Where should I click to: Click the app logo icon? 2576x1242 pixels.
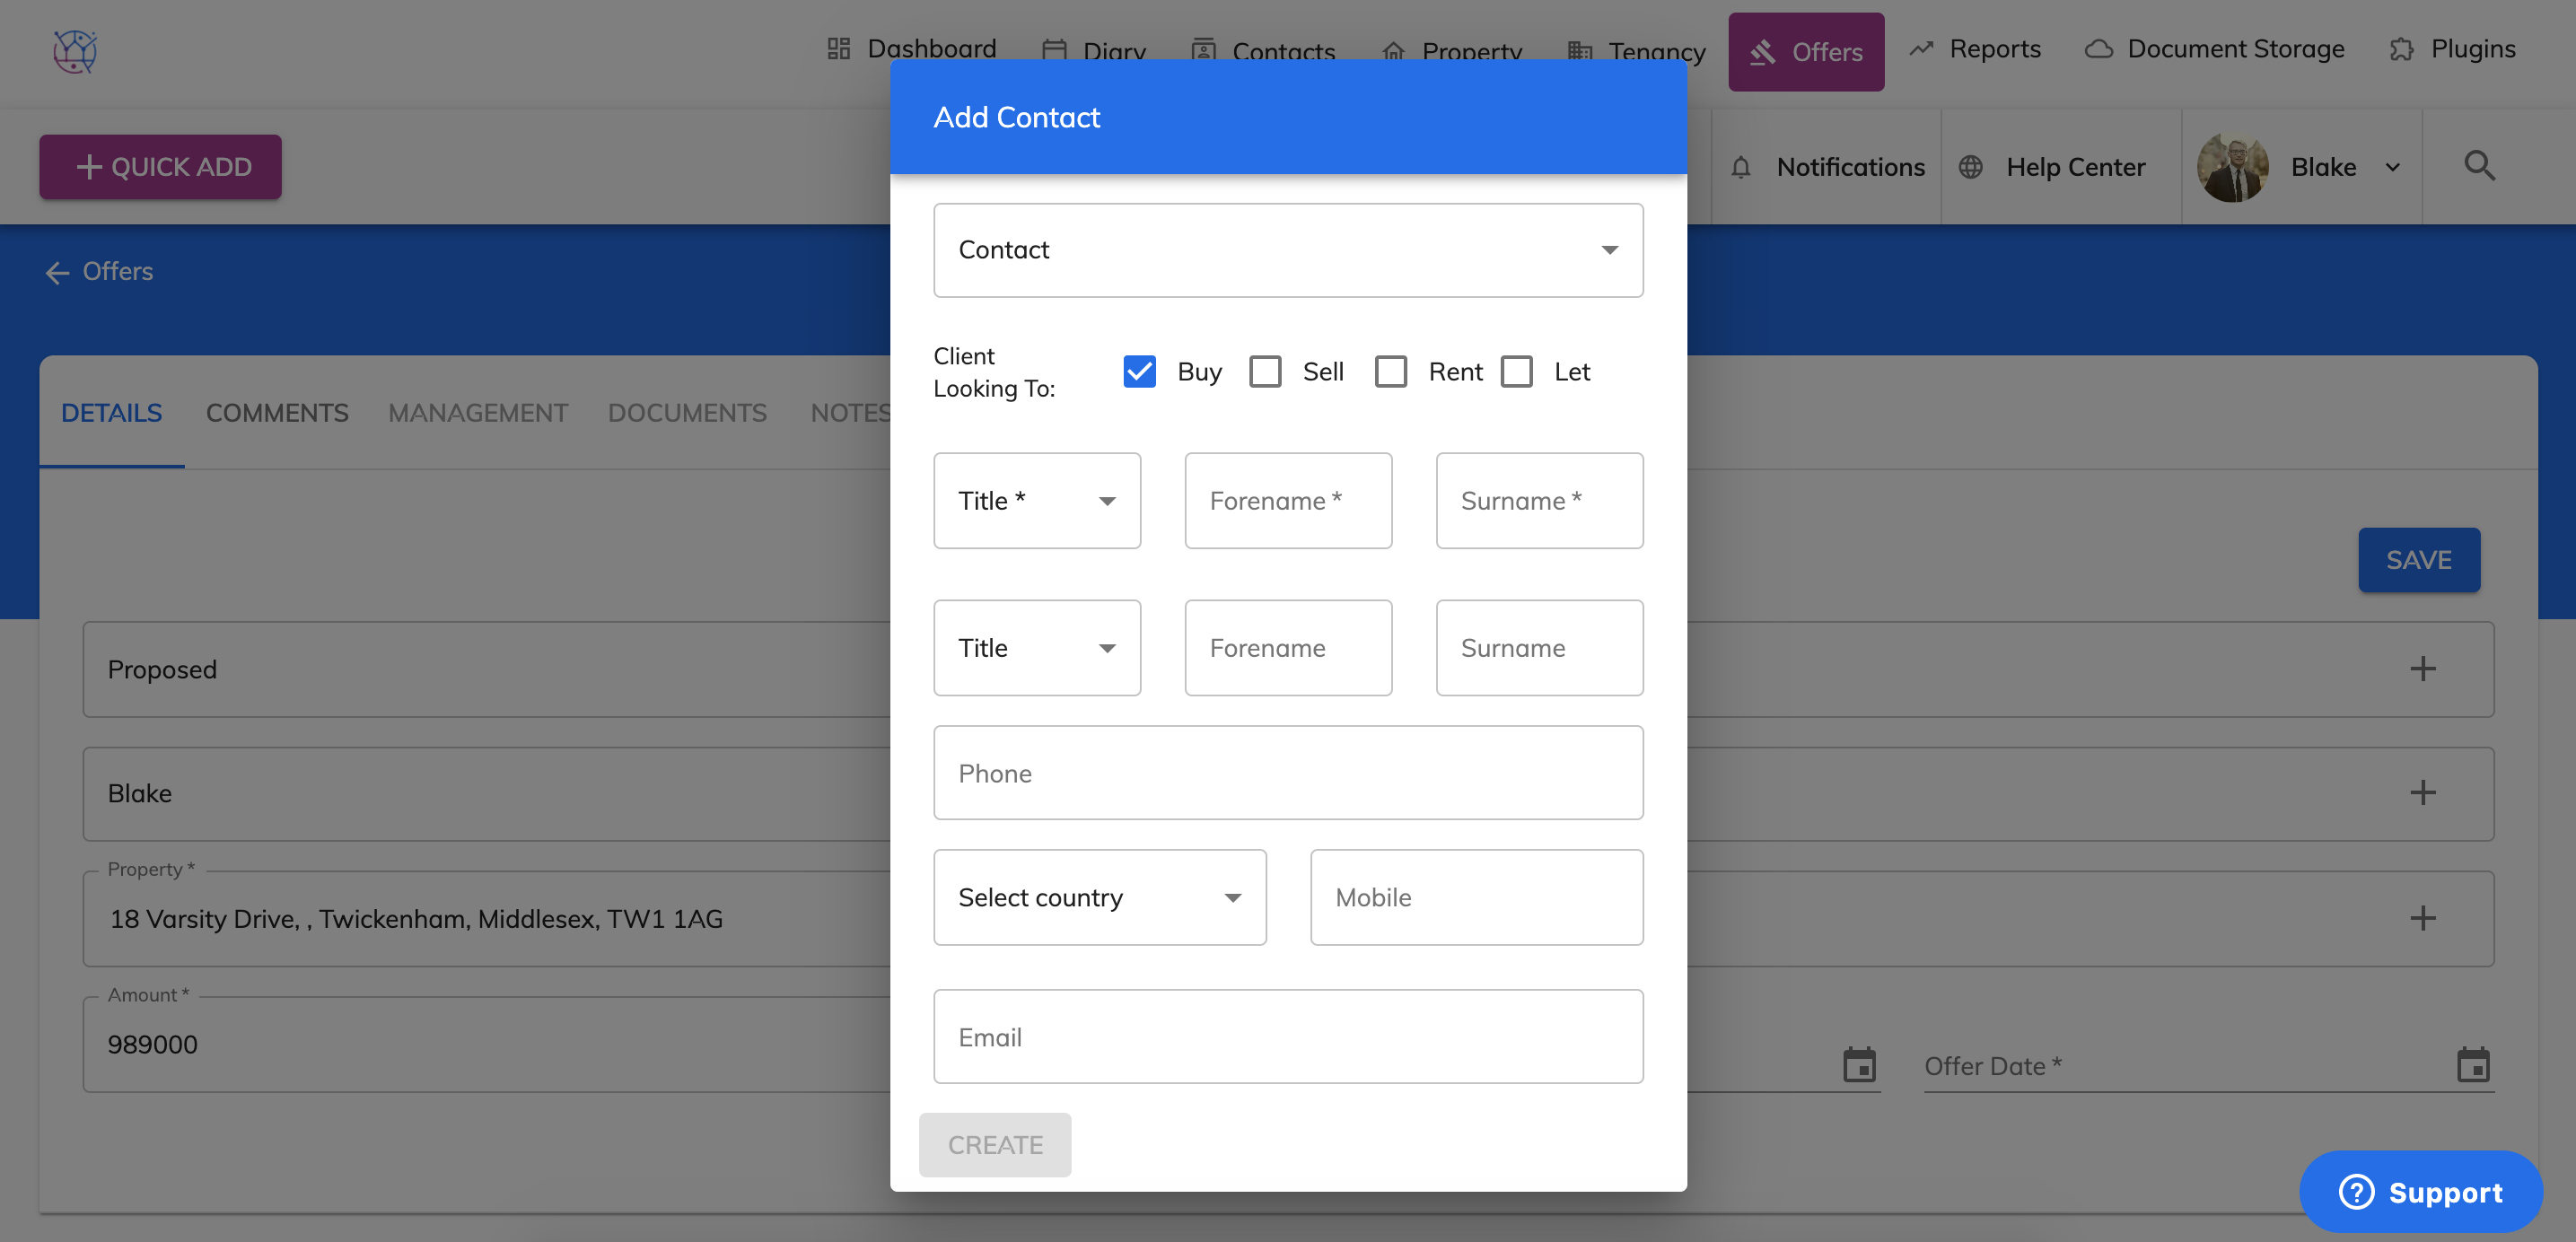coord(75,51)
